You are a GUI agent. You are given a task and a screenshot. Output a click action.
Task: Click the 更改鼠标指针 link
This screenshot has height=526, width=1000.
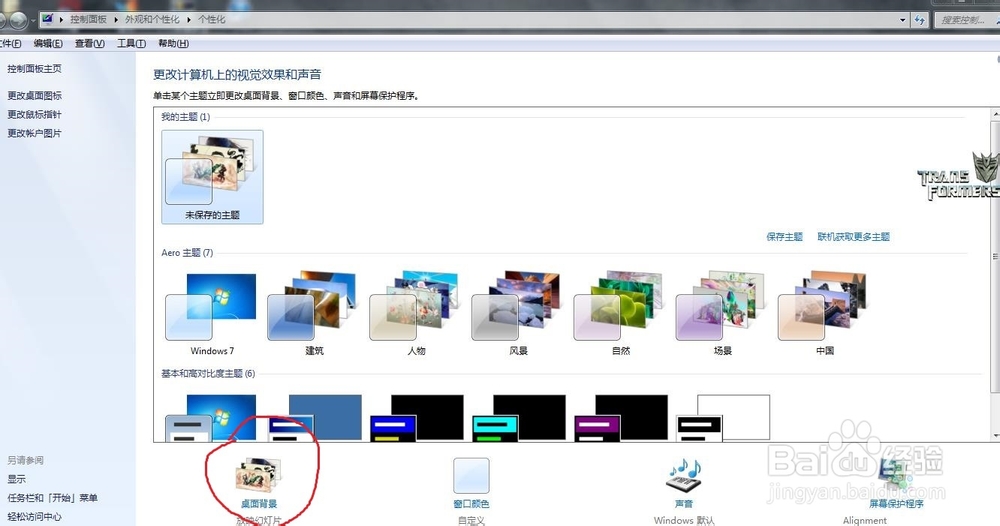coord(34,115)
